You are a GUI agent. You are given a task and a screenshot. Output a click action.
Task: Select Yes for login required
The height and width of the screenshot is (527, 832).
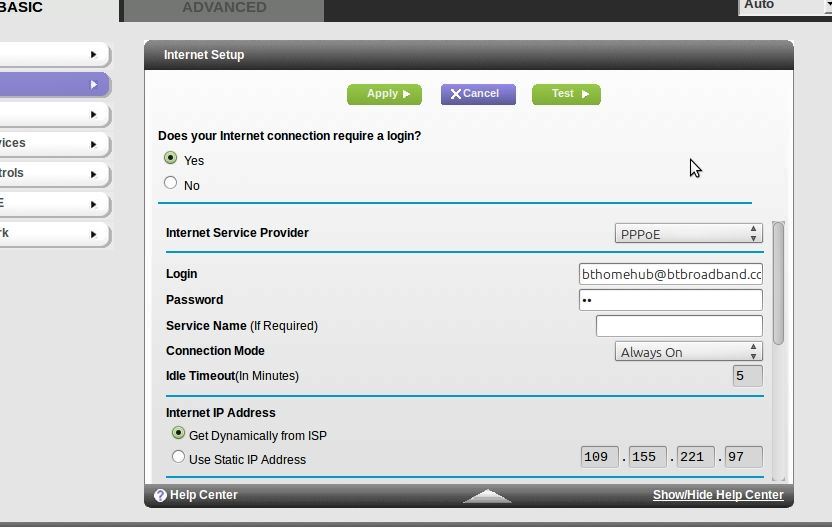(170, 158)
